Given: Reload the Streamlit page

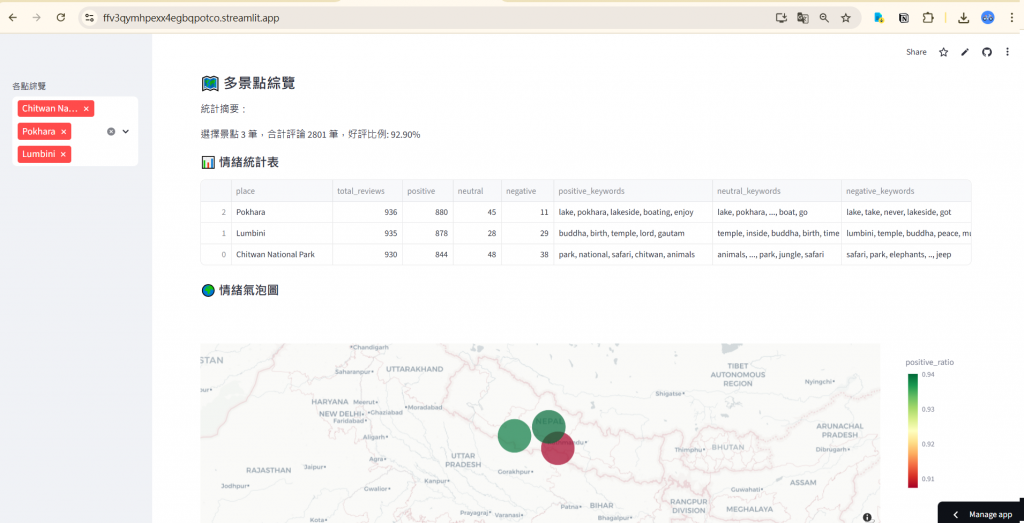Looking at the screenshot, I should (61, 18).
